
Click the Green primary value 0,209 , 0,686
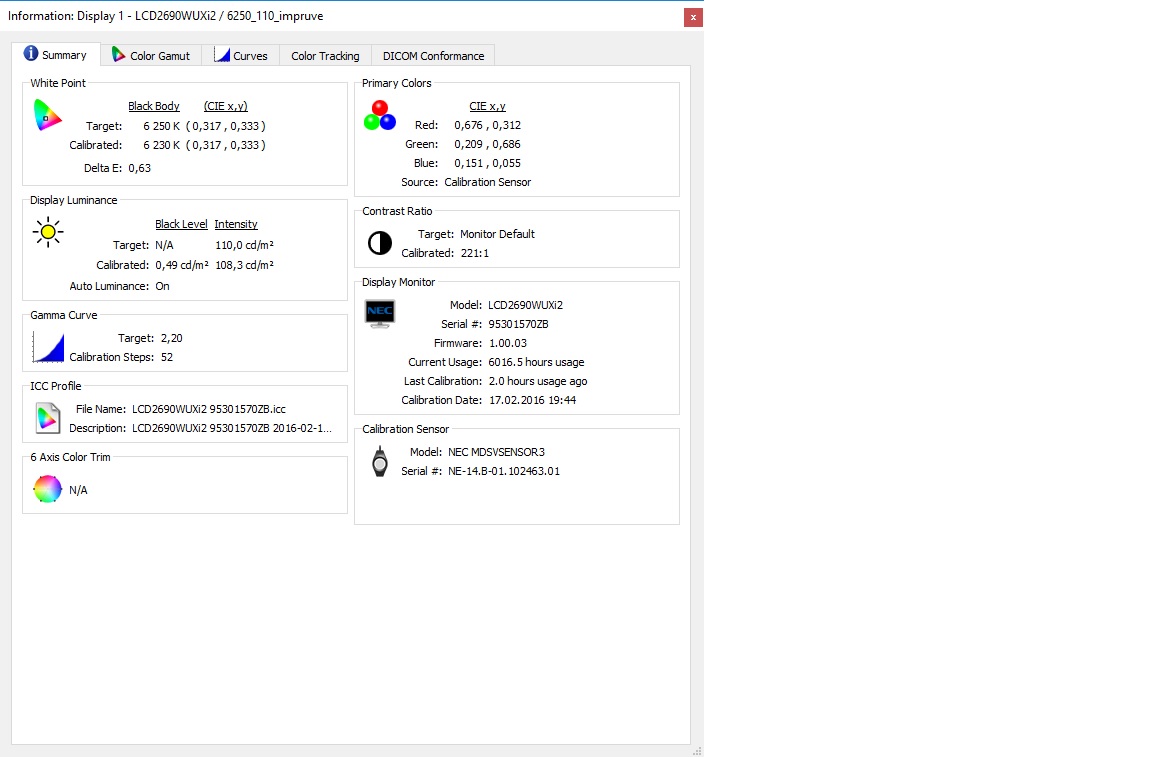pyautogui.click(x=487, y=144)
